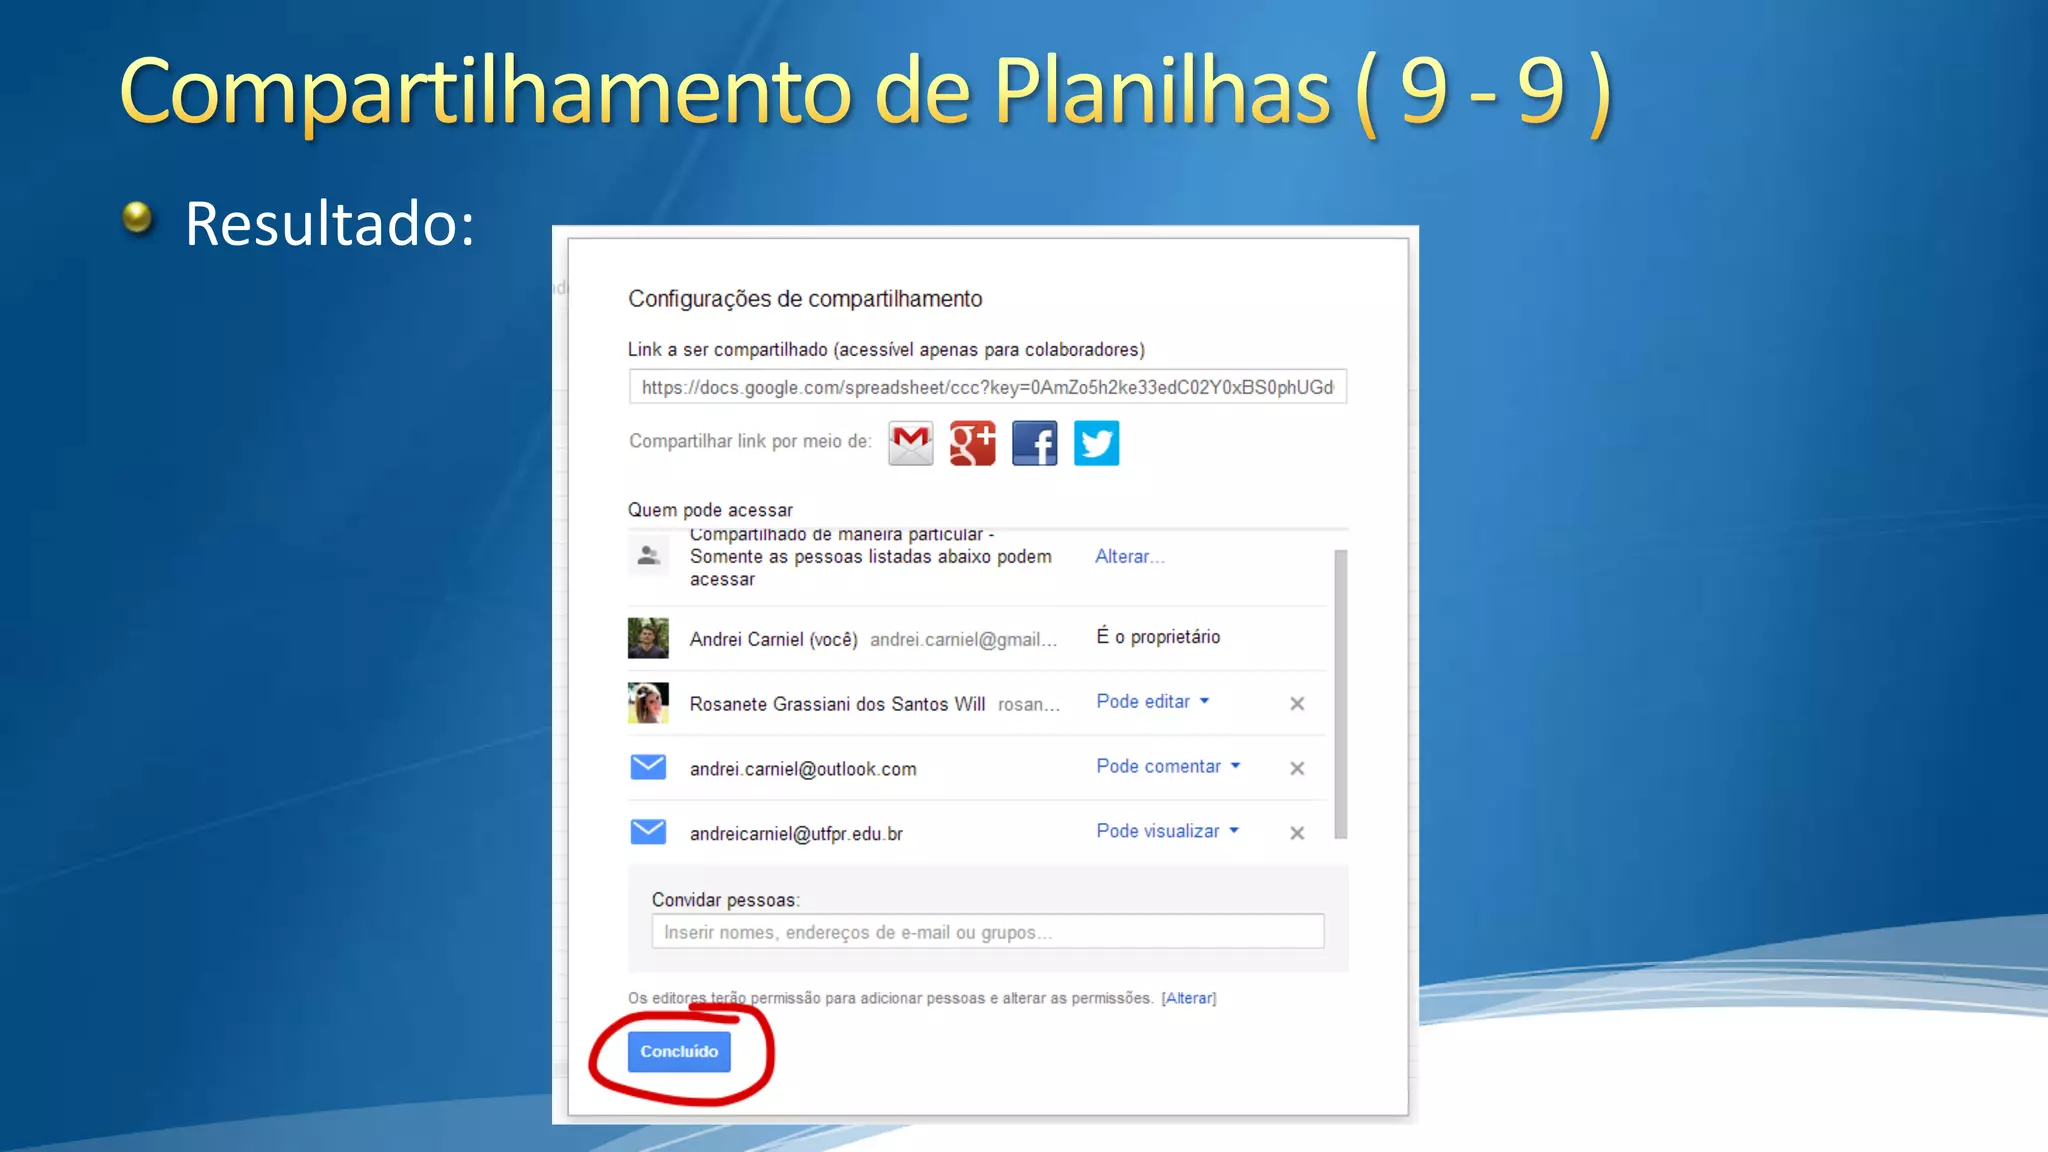Click 'Quem pode acessar' heading
Viewport: 2048px width, 1152px height.
tap(710, 510)
